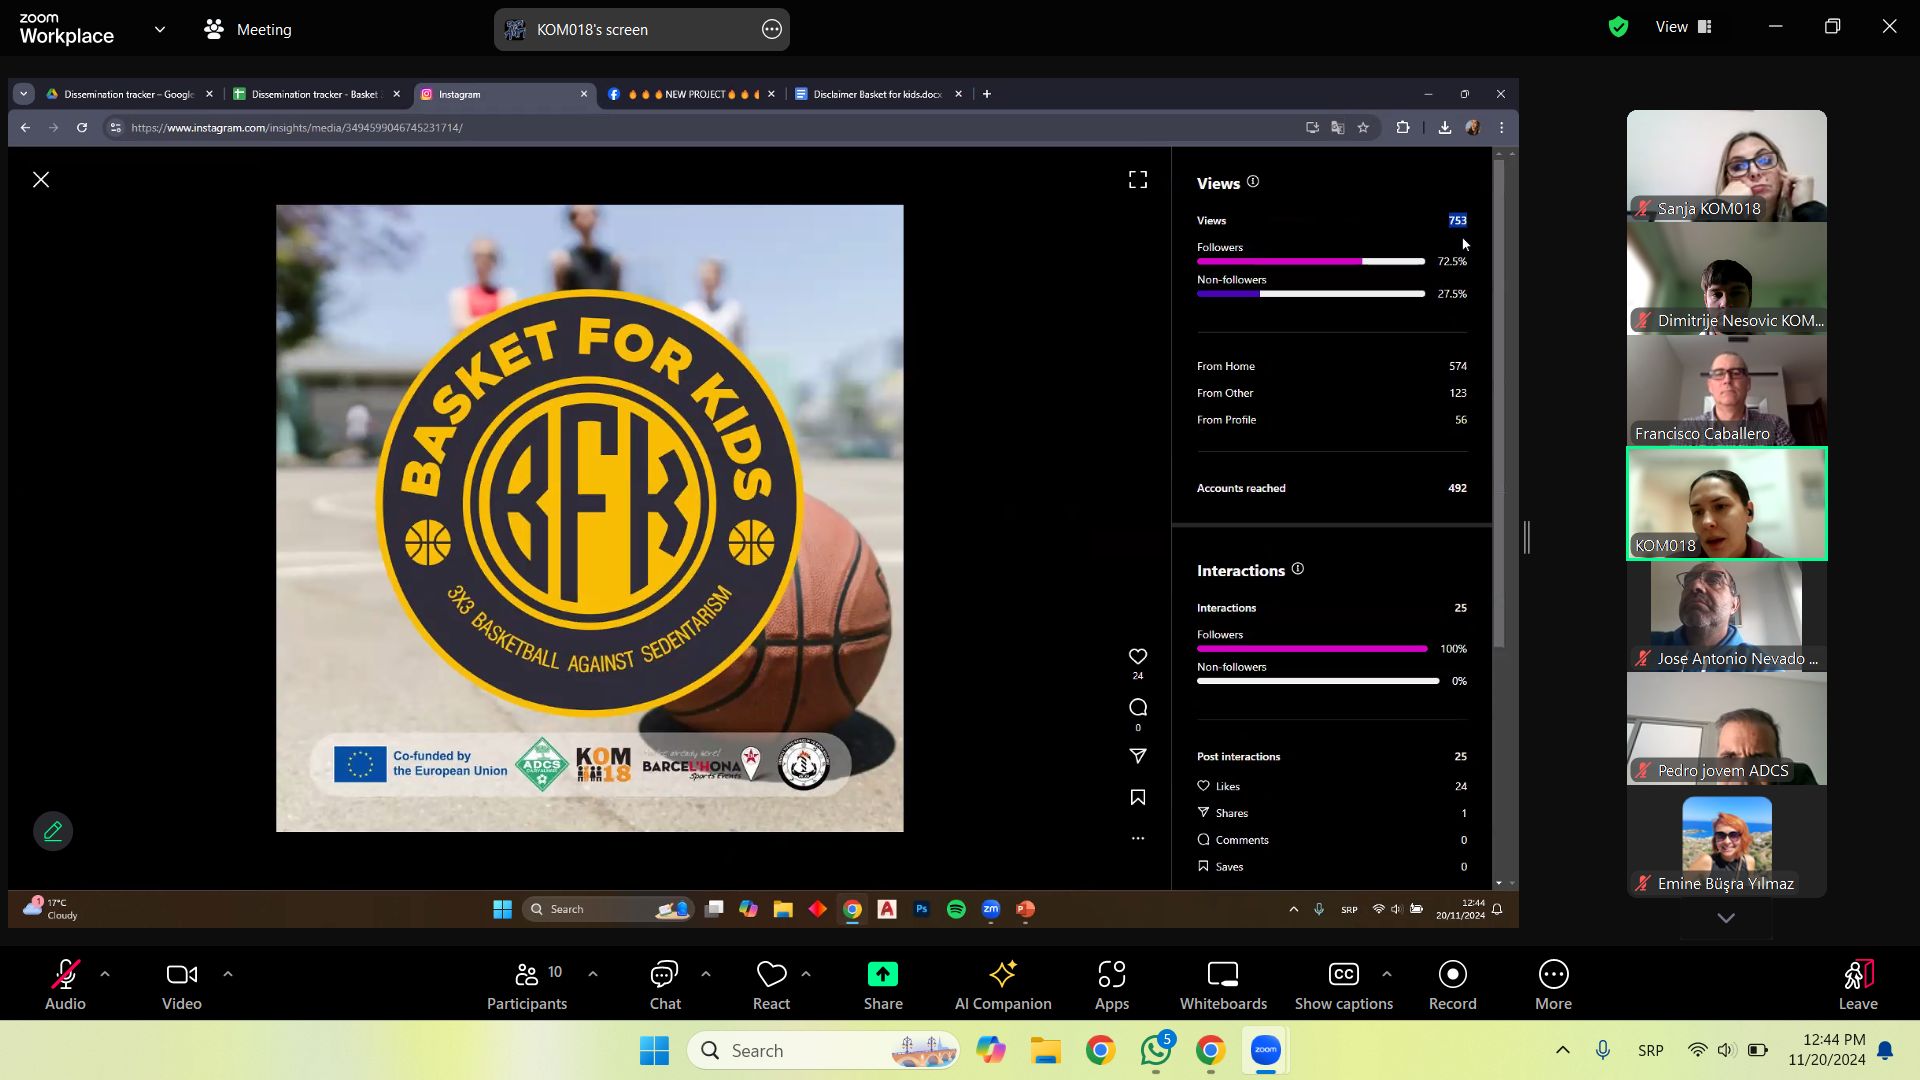Close the Instagram insights view
The width and height of the screenshot is (1920, 1080).
pos(41,179)
